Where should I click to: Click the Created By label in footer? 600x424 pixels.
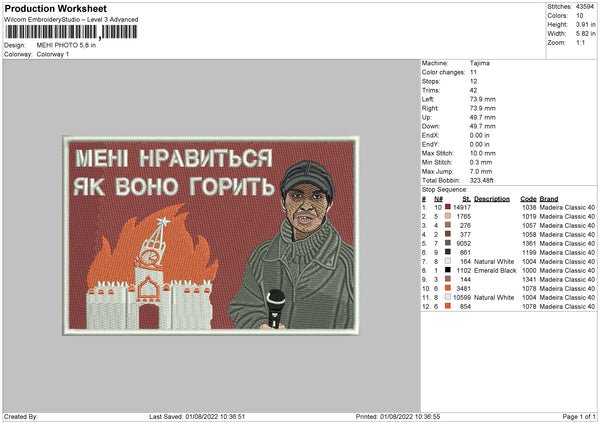tap(21, 416)
